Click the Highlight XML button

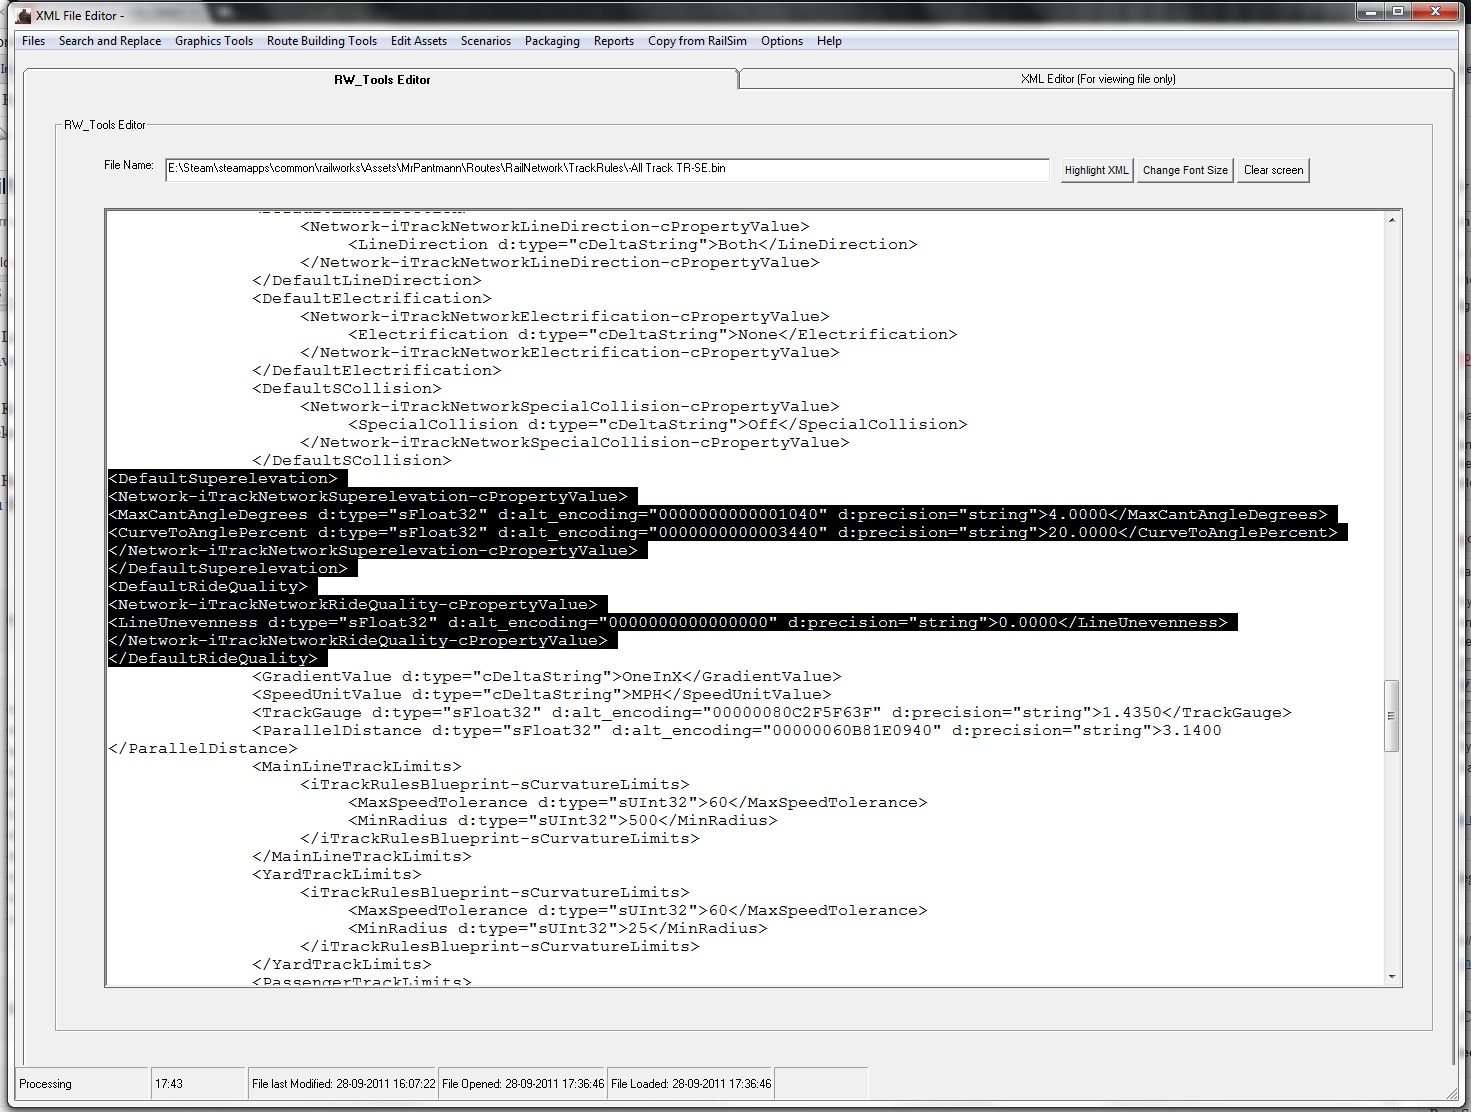coord(1096,170)
